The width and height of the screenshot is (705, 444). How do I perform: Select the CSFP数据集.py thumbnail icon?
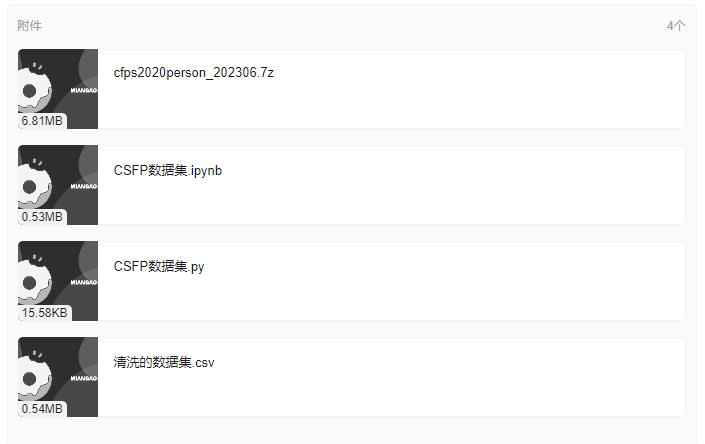pos(58,281)
